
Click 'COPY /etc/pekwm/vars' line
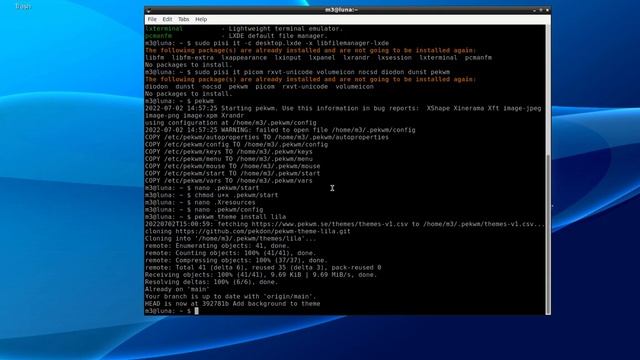pyautogui.click(x=229, y=181)
